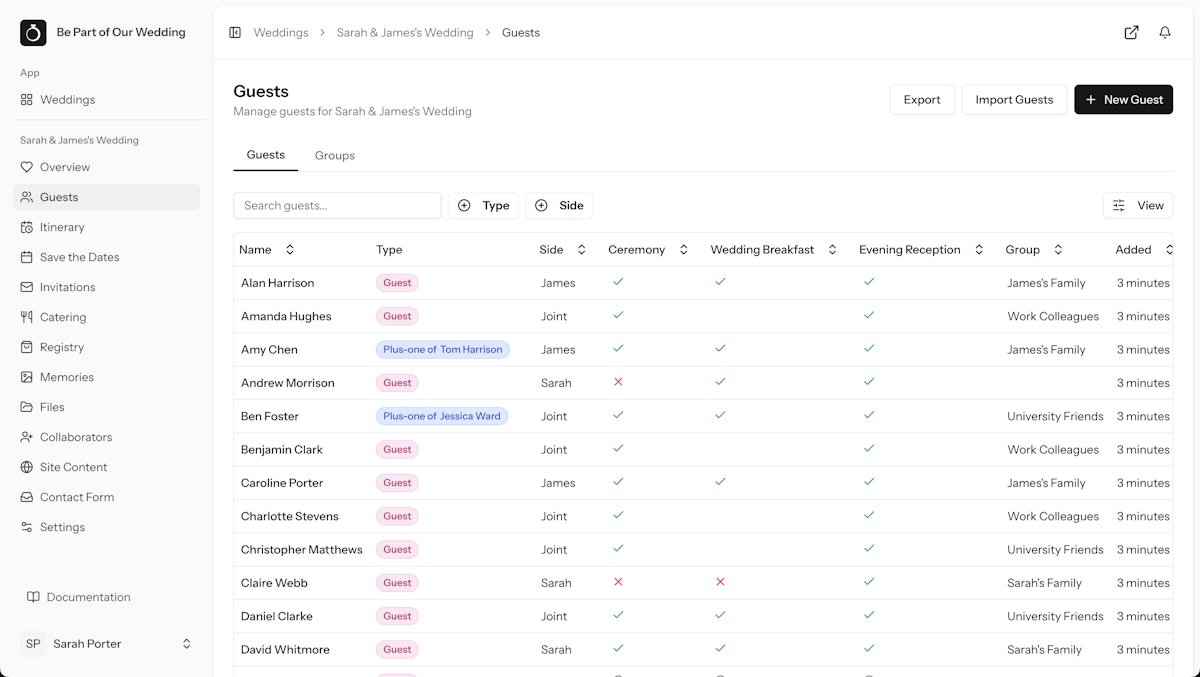
Task: Click the New Guest button
Action: pos(1124,100)
